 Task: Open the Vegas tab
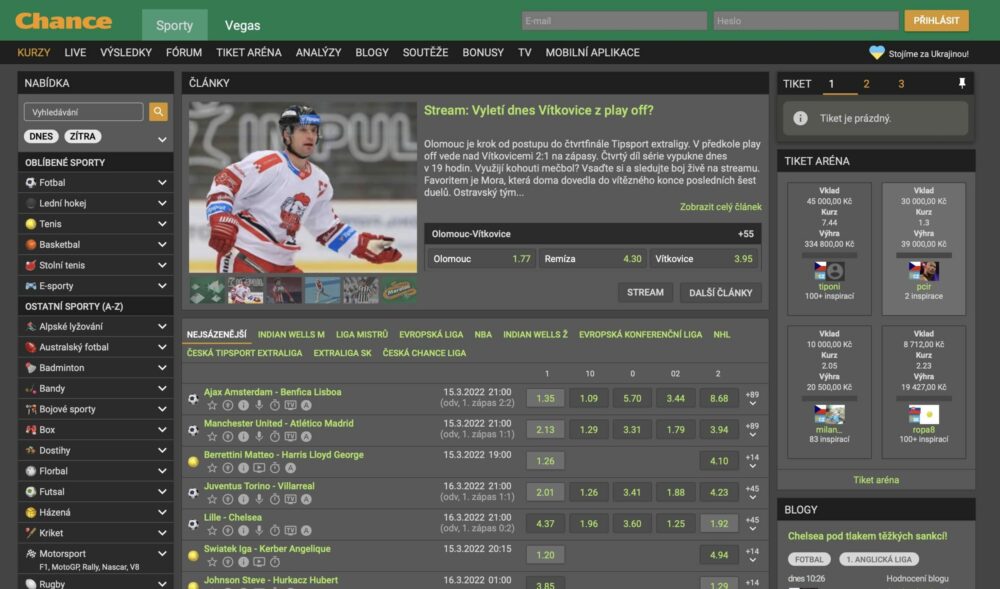[x=242, y=25]
